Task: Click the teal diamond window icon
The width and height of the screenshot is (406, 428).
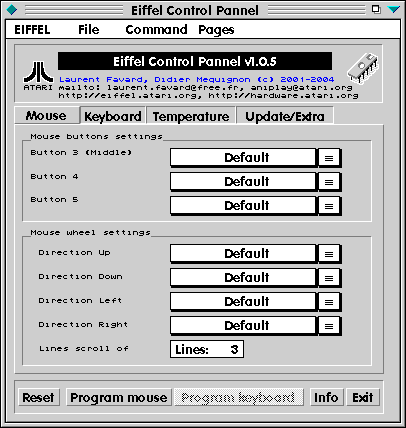Action: pyautogui.click(x=12, y=10)
